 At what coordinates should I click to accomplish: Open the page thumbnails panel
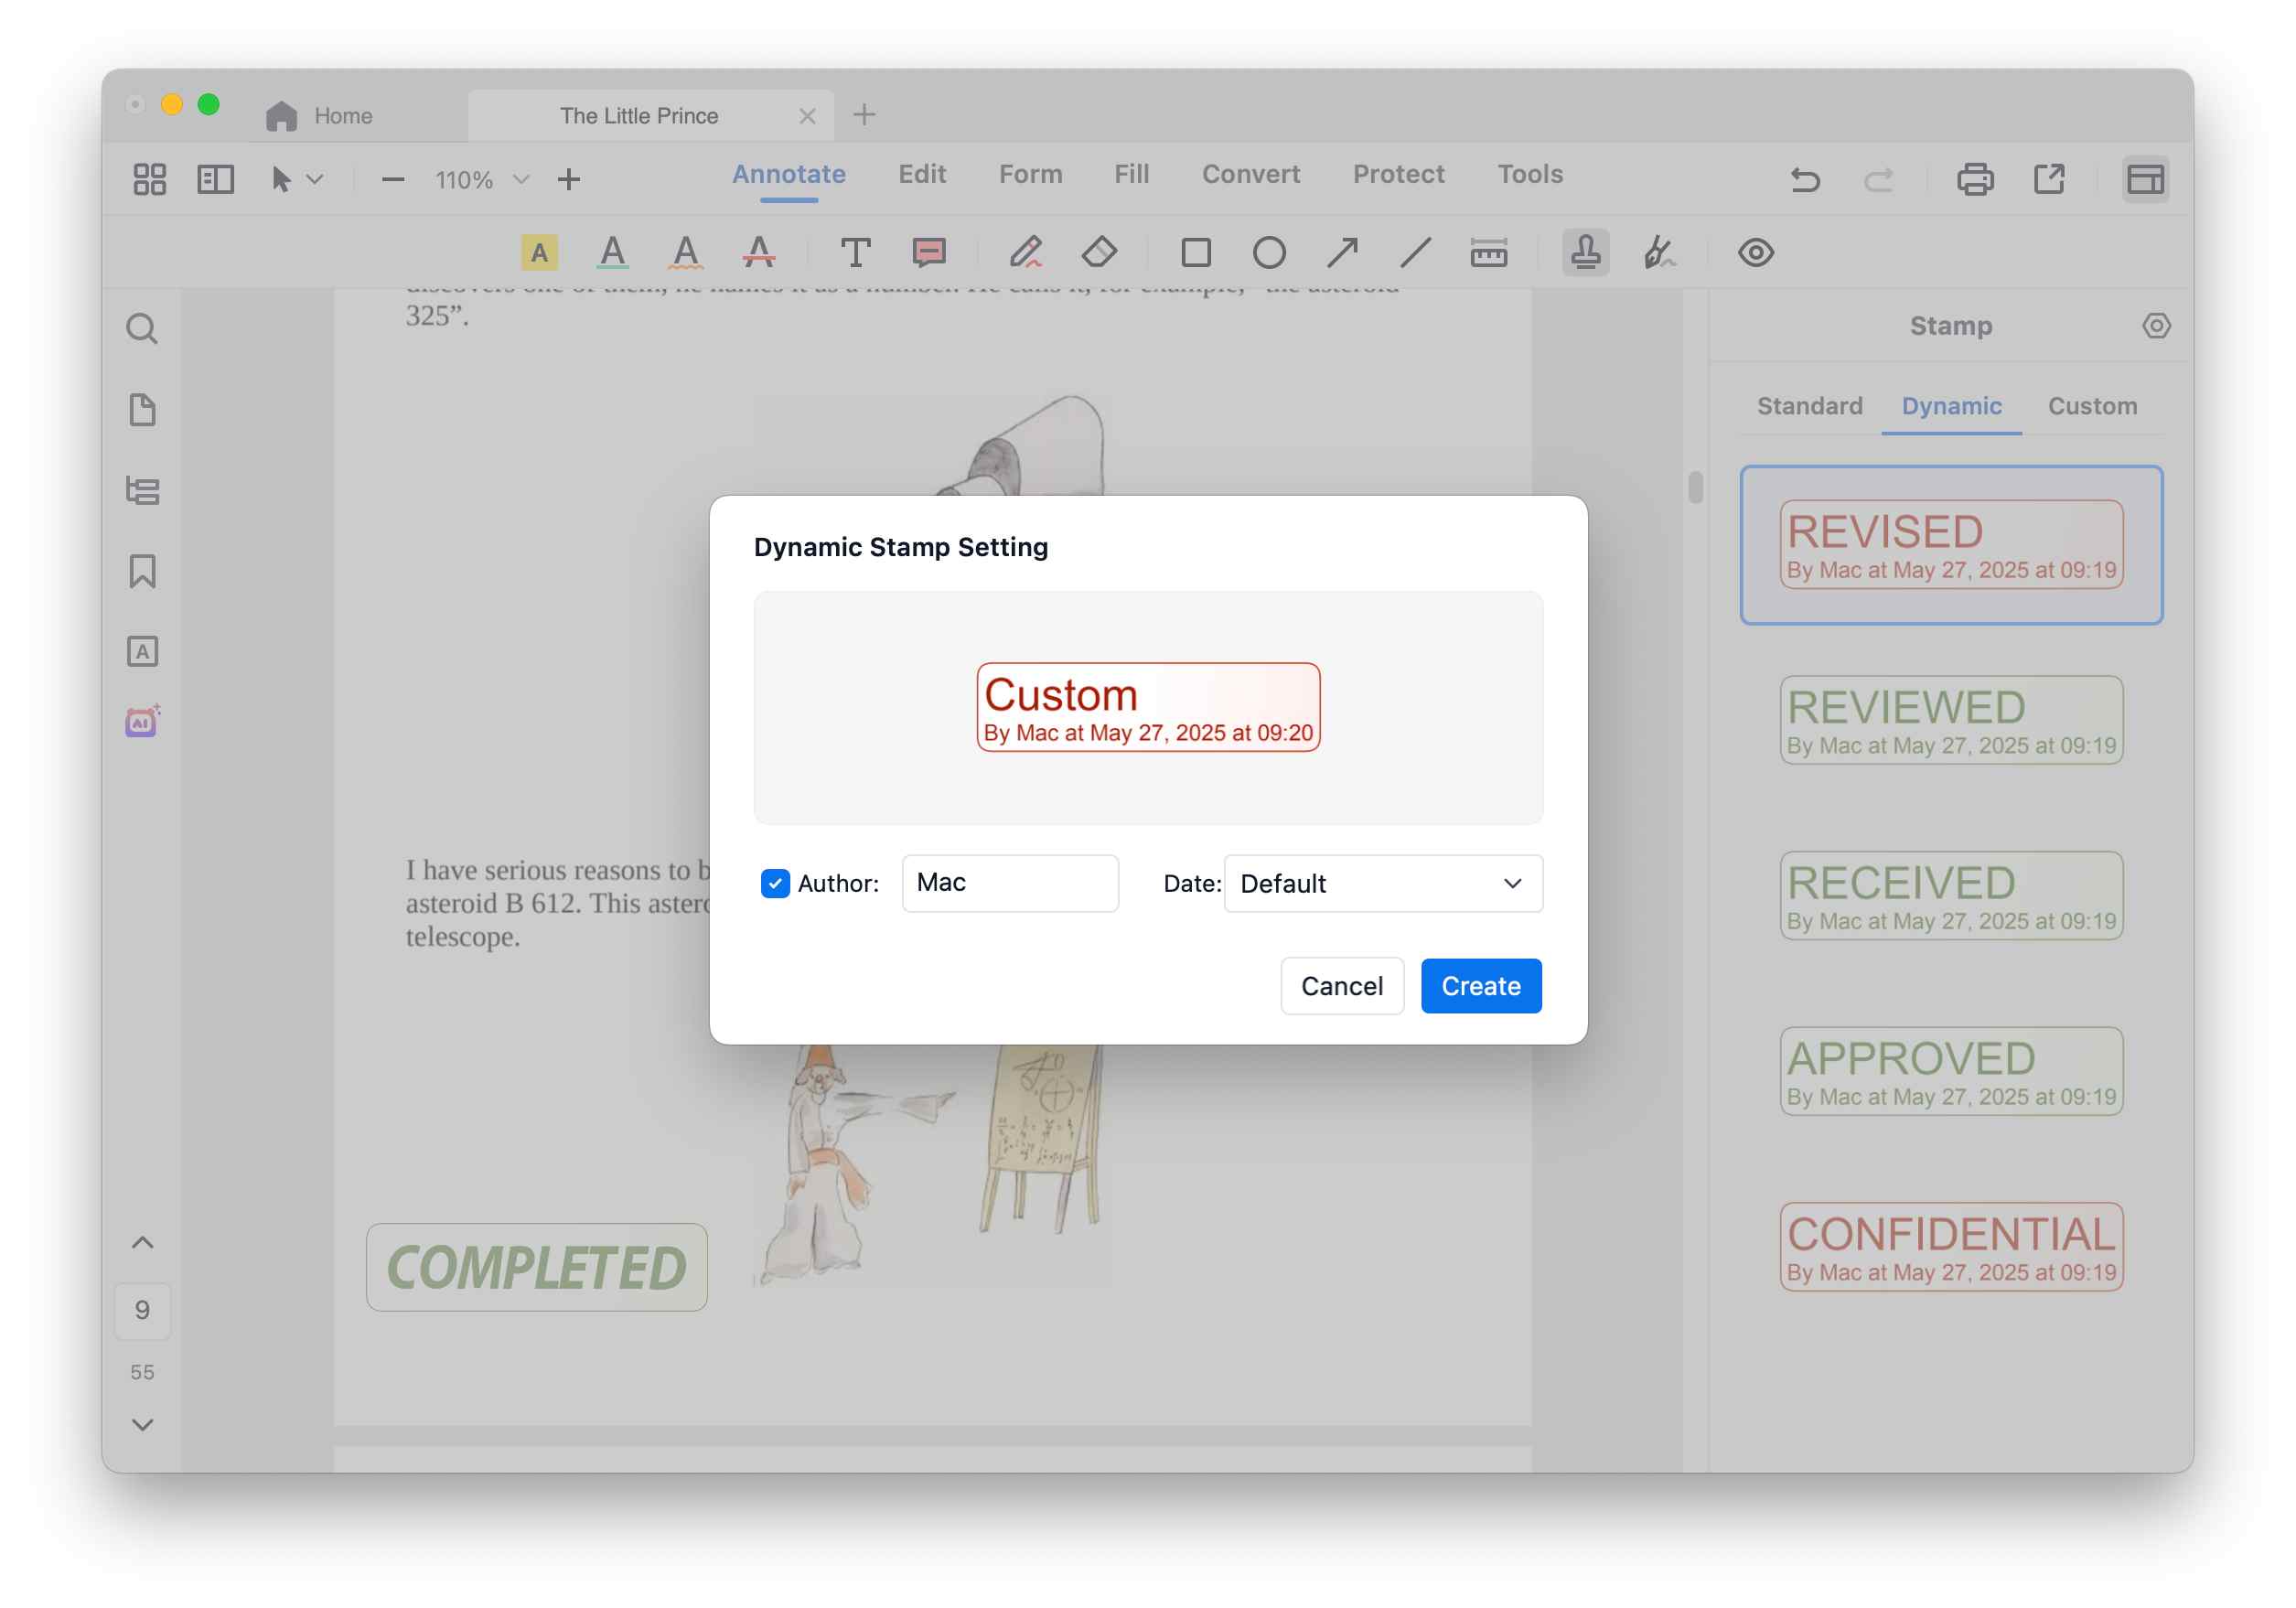click(143, 410)
